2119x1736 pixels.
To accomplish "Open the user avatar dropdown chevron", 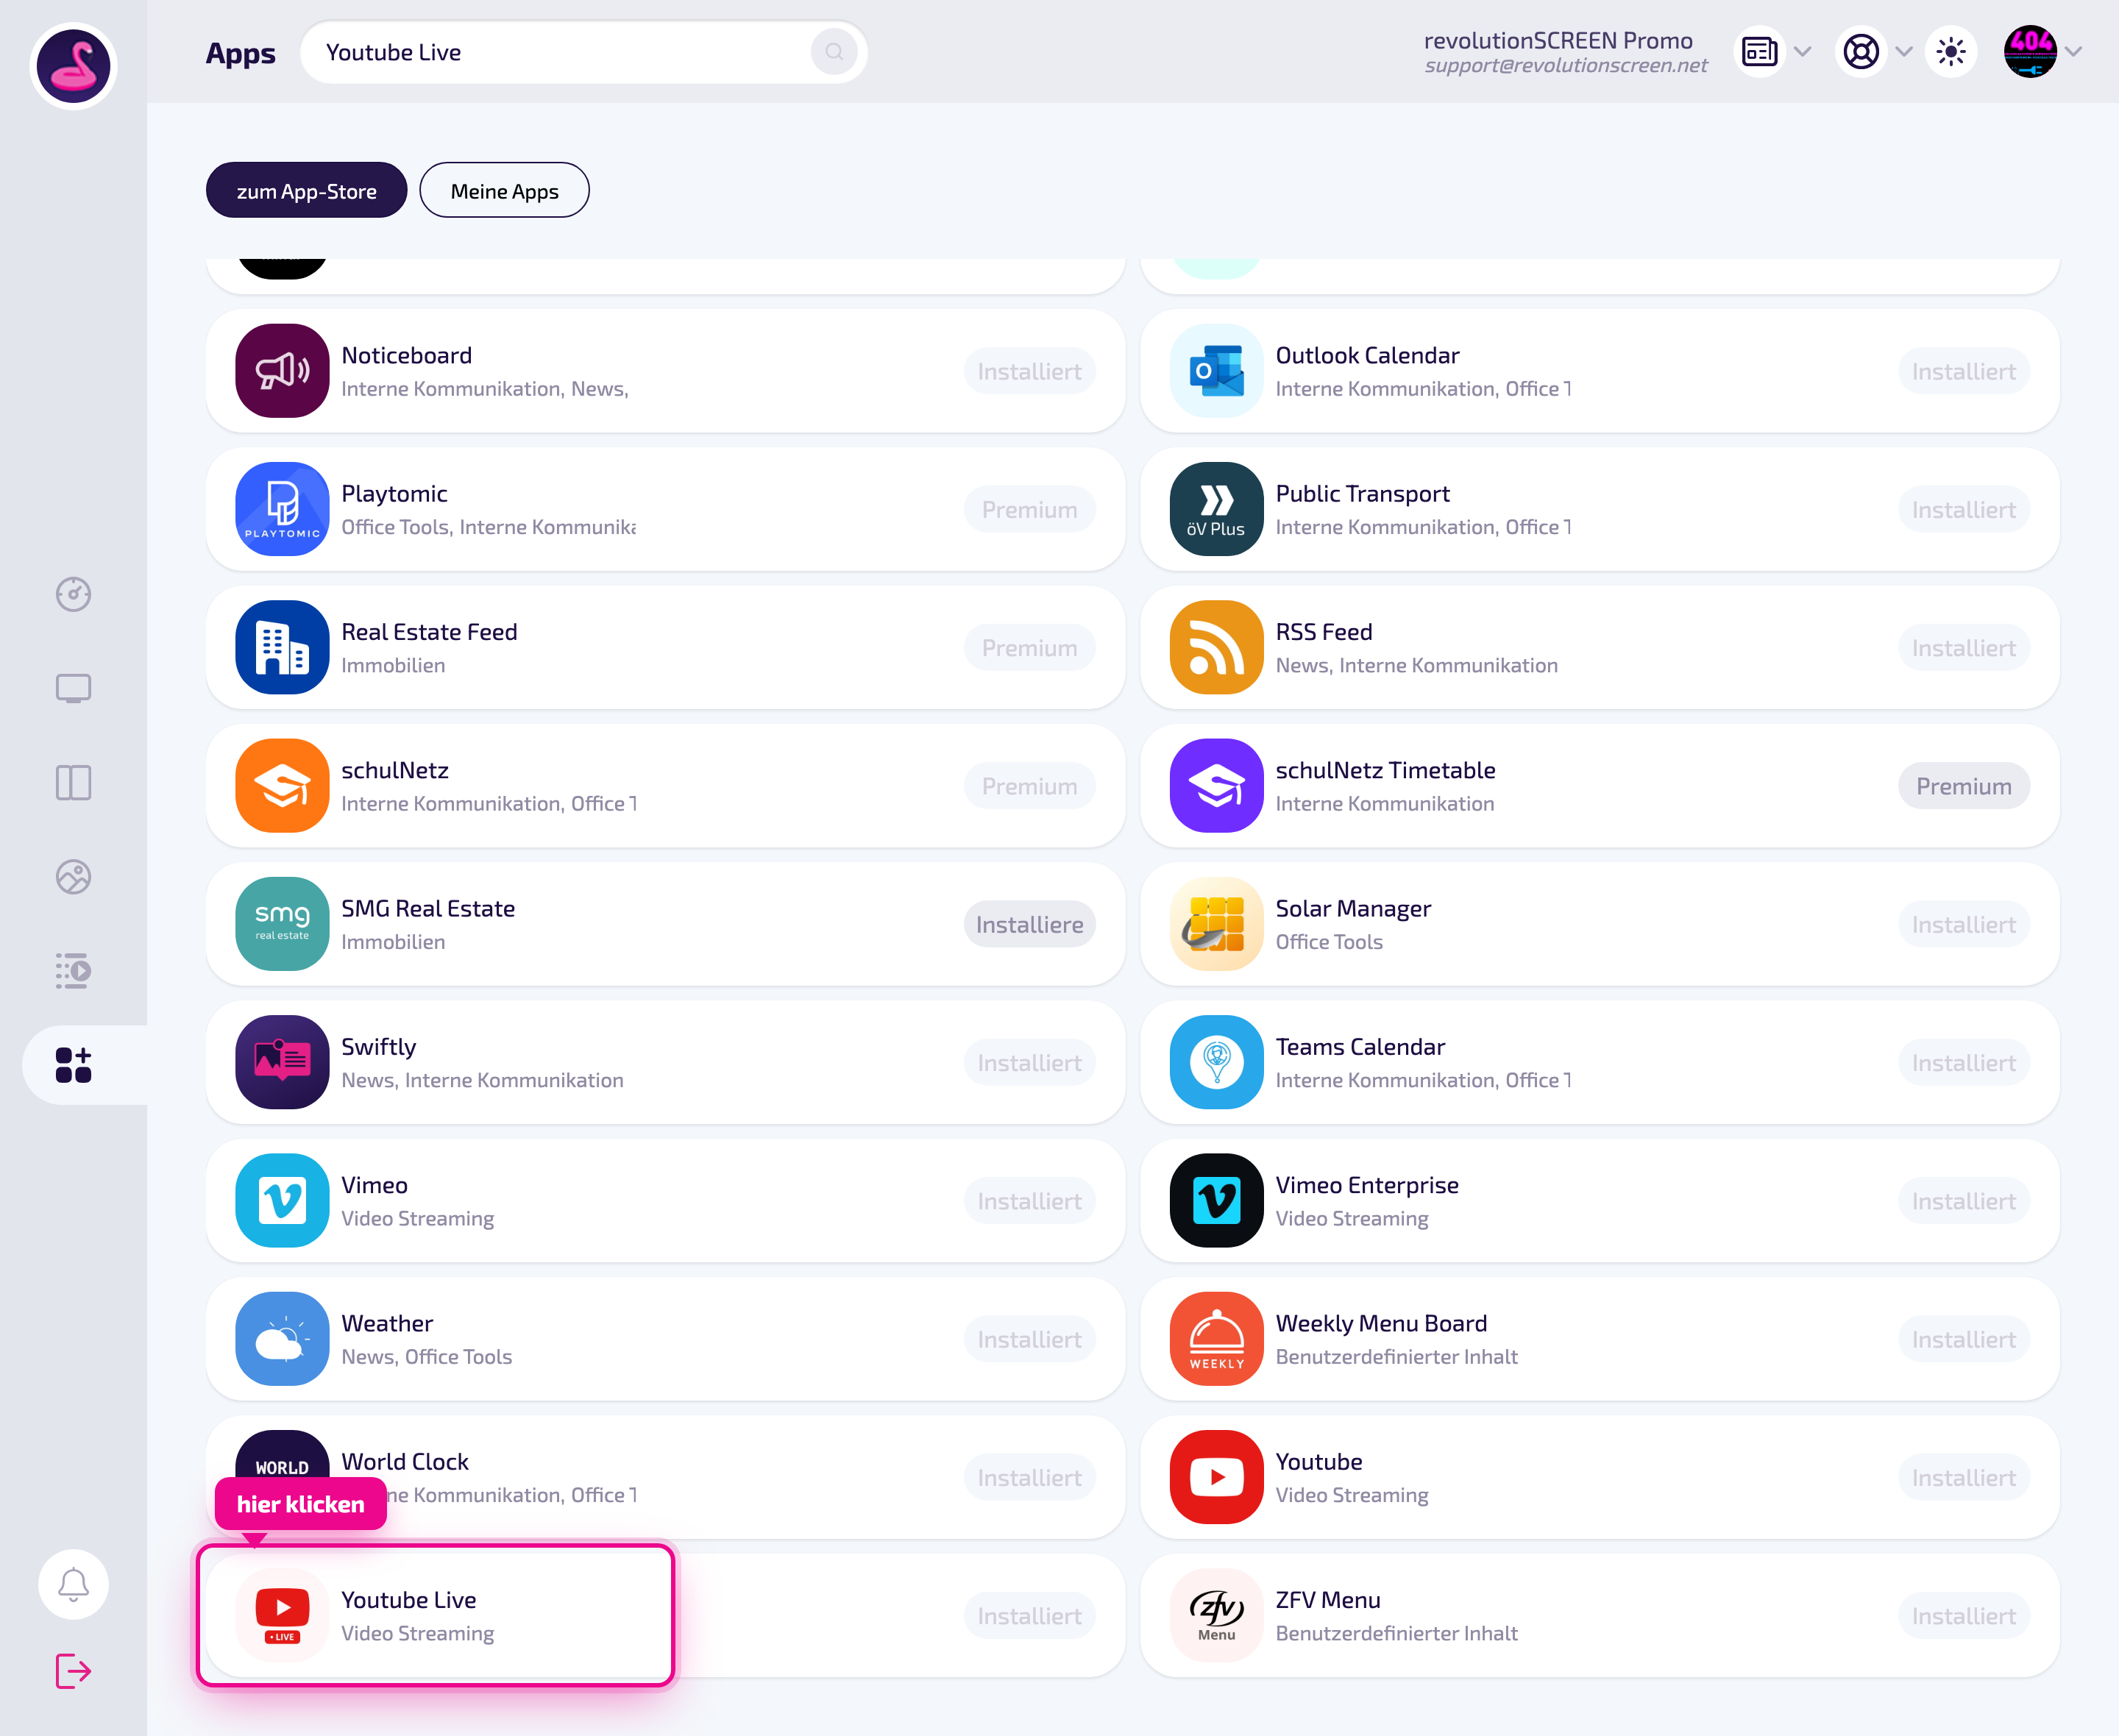I will 2074,52.
